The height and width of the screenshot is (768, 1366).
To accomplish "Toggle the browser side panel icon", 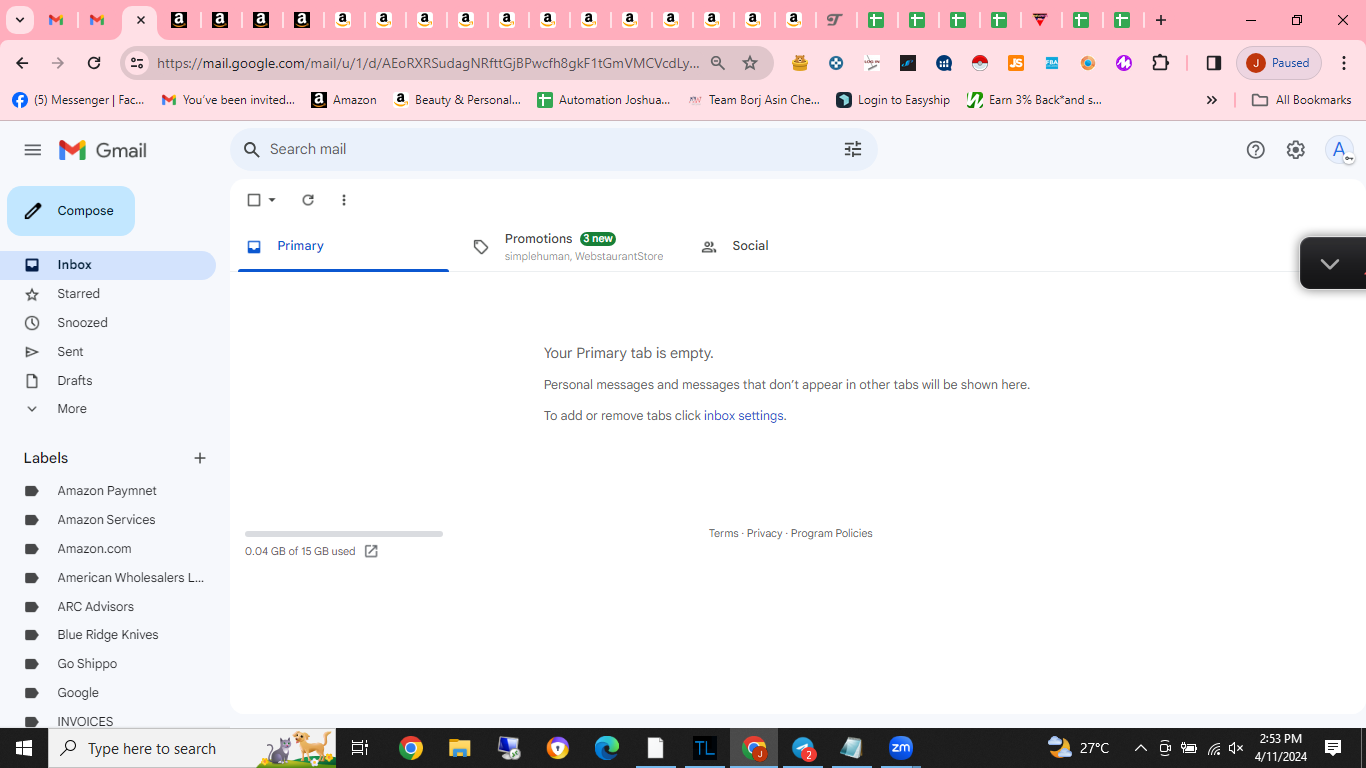I will pos(1214,63).
